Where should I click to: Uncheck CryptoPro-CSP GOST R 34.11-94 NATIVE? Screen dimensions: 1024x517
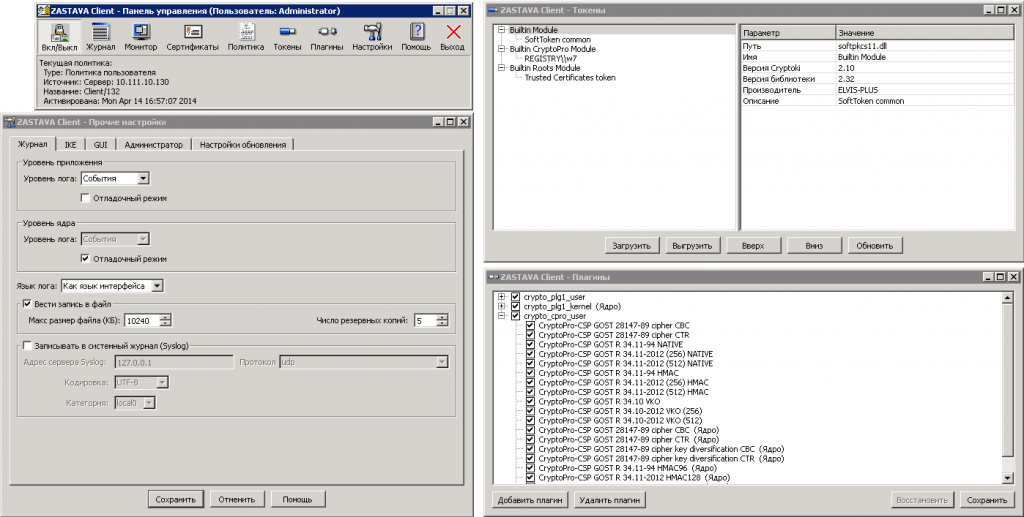(530, 344)
